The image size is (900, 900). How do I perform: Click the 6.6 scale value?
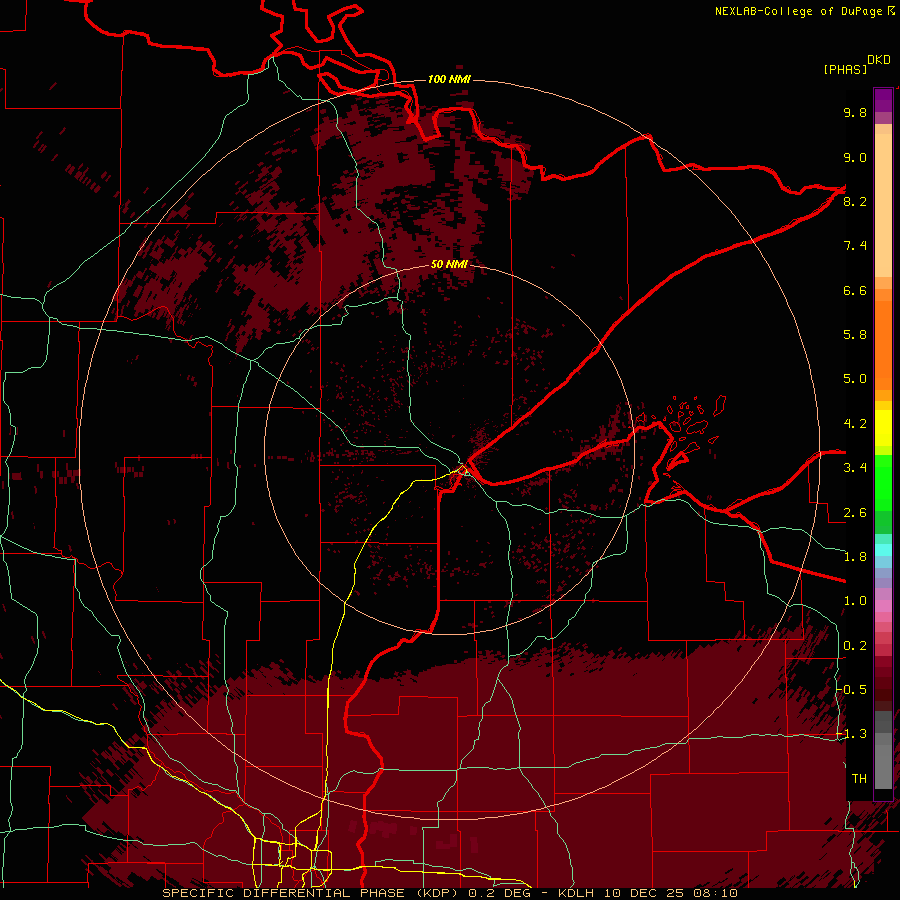pos(855,290)
